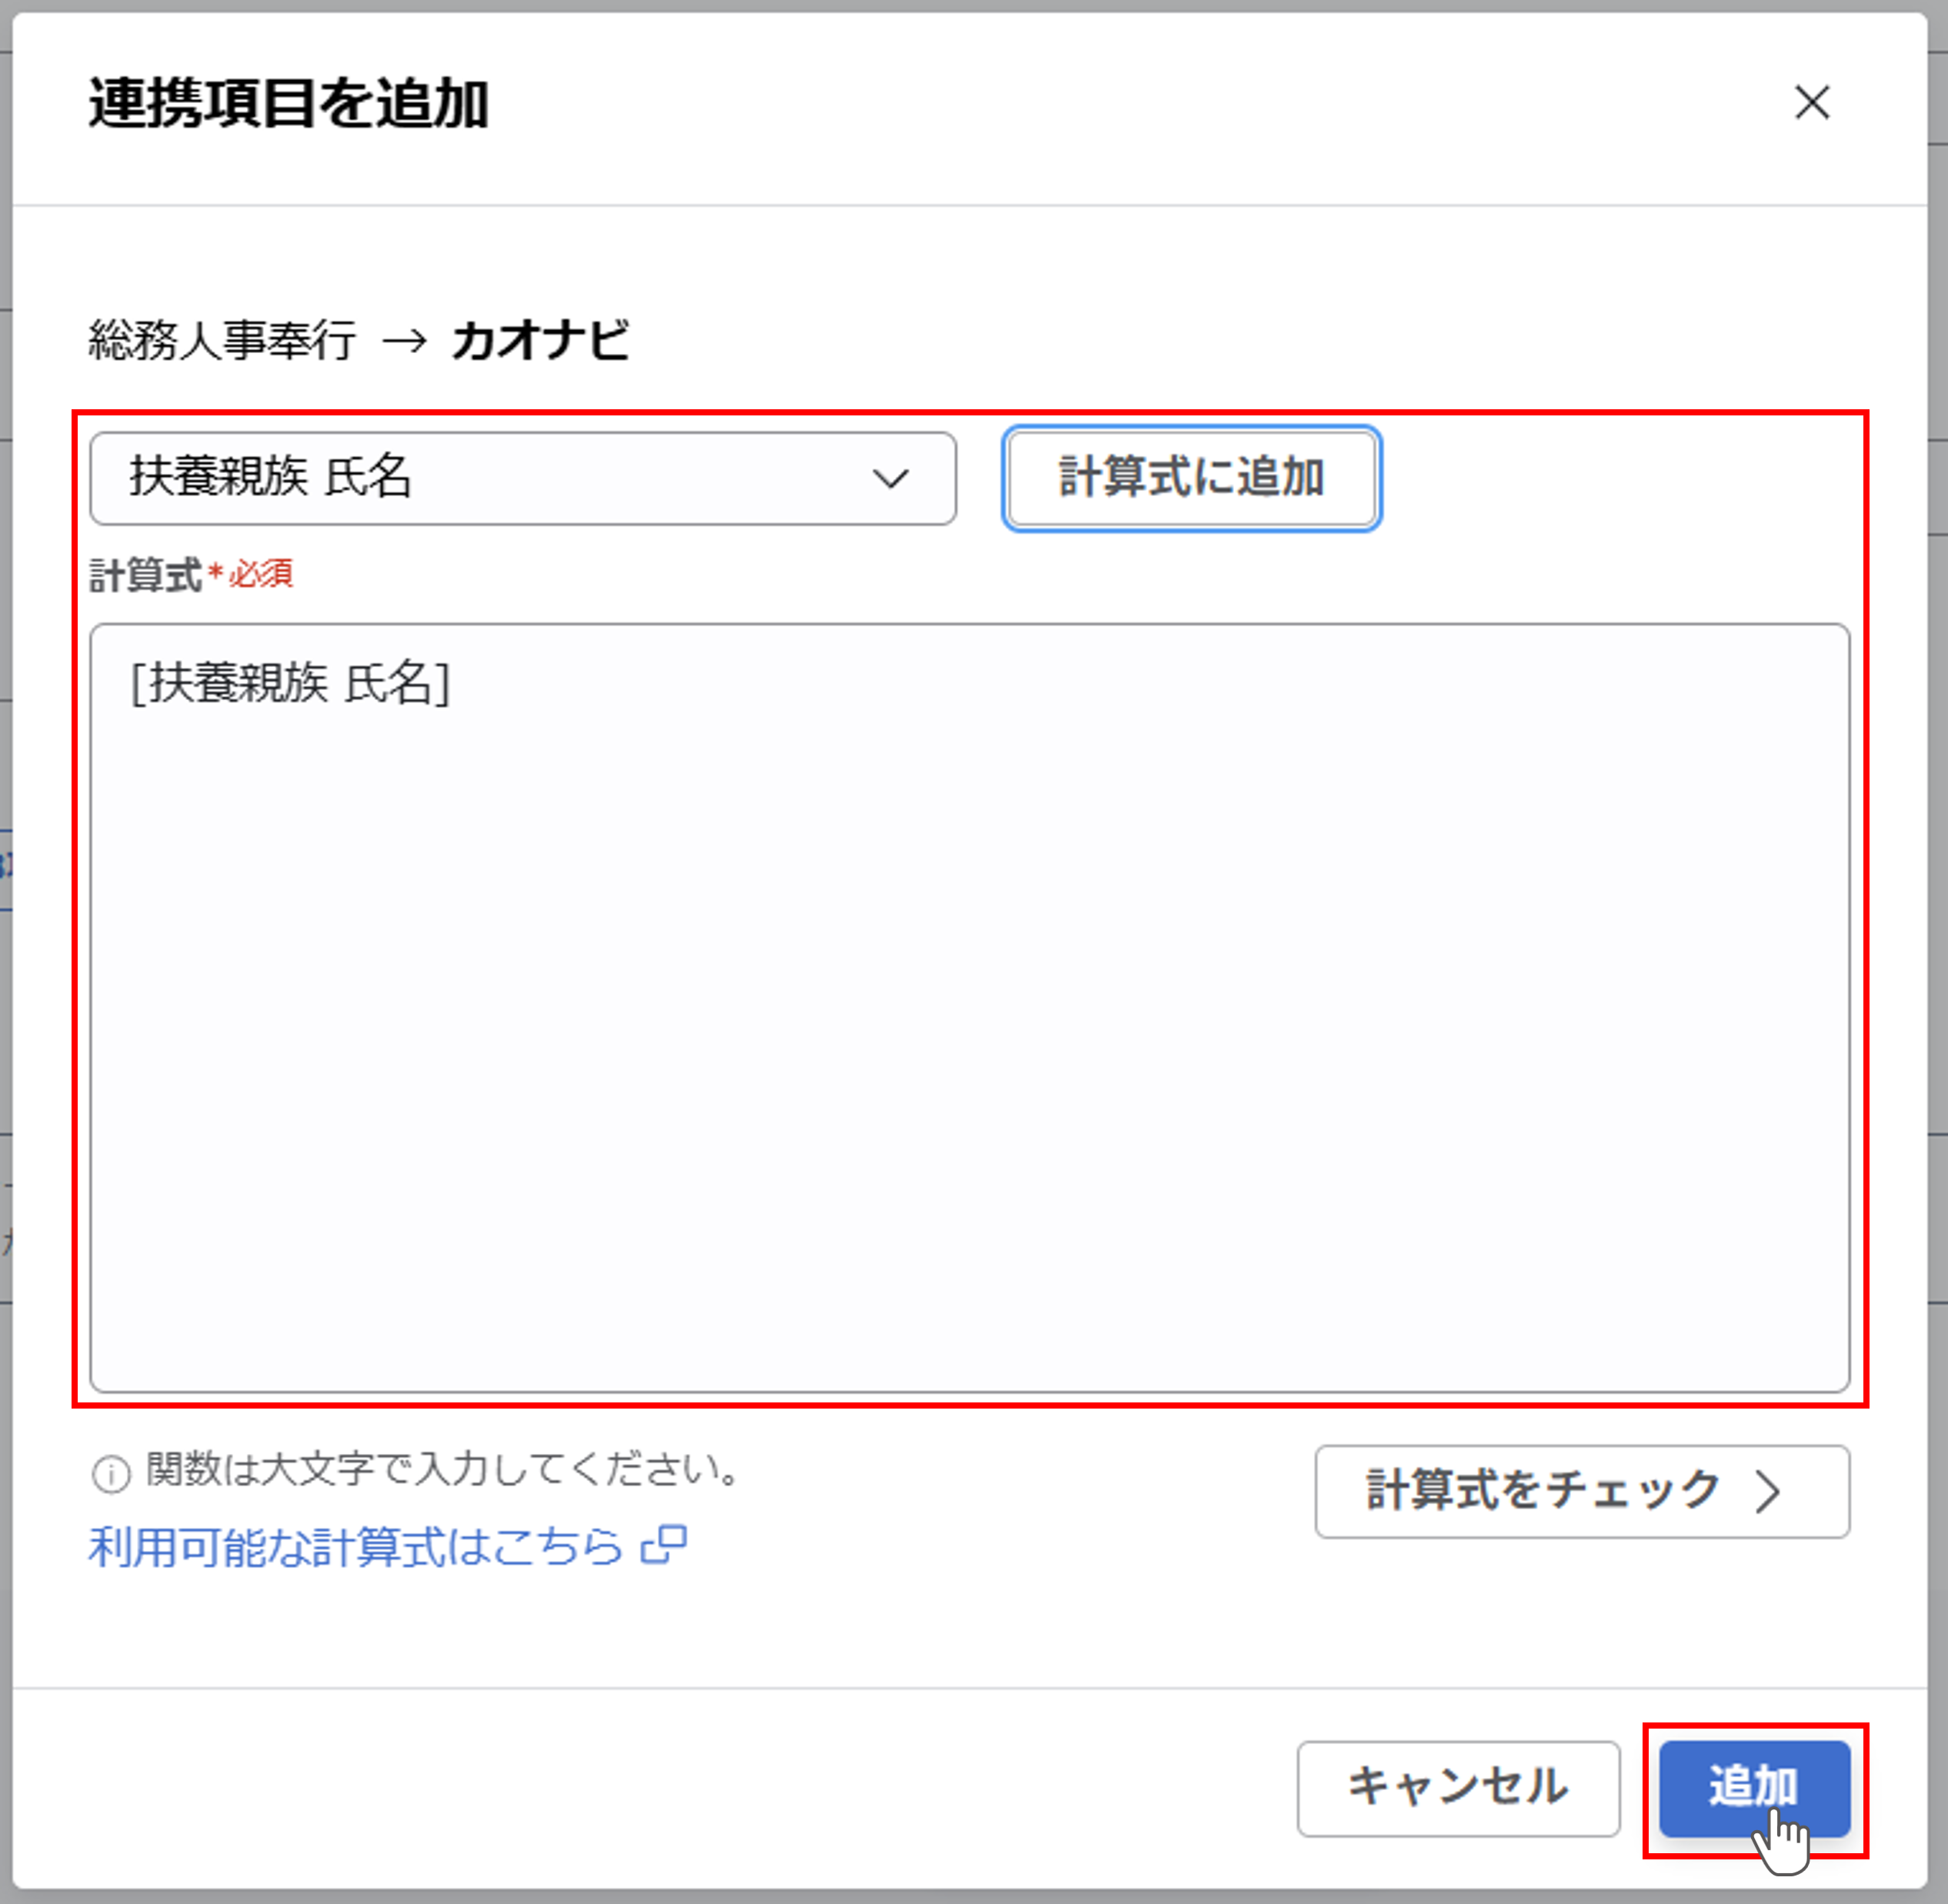Close the 連携項目を追加 dialog with X
The image size is (1948, 1904).
pyautogui.click(x=1811, y=102)
